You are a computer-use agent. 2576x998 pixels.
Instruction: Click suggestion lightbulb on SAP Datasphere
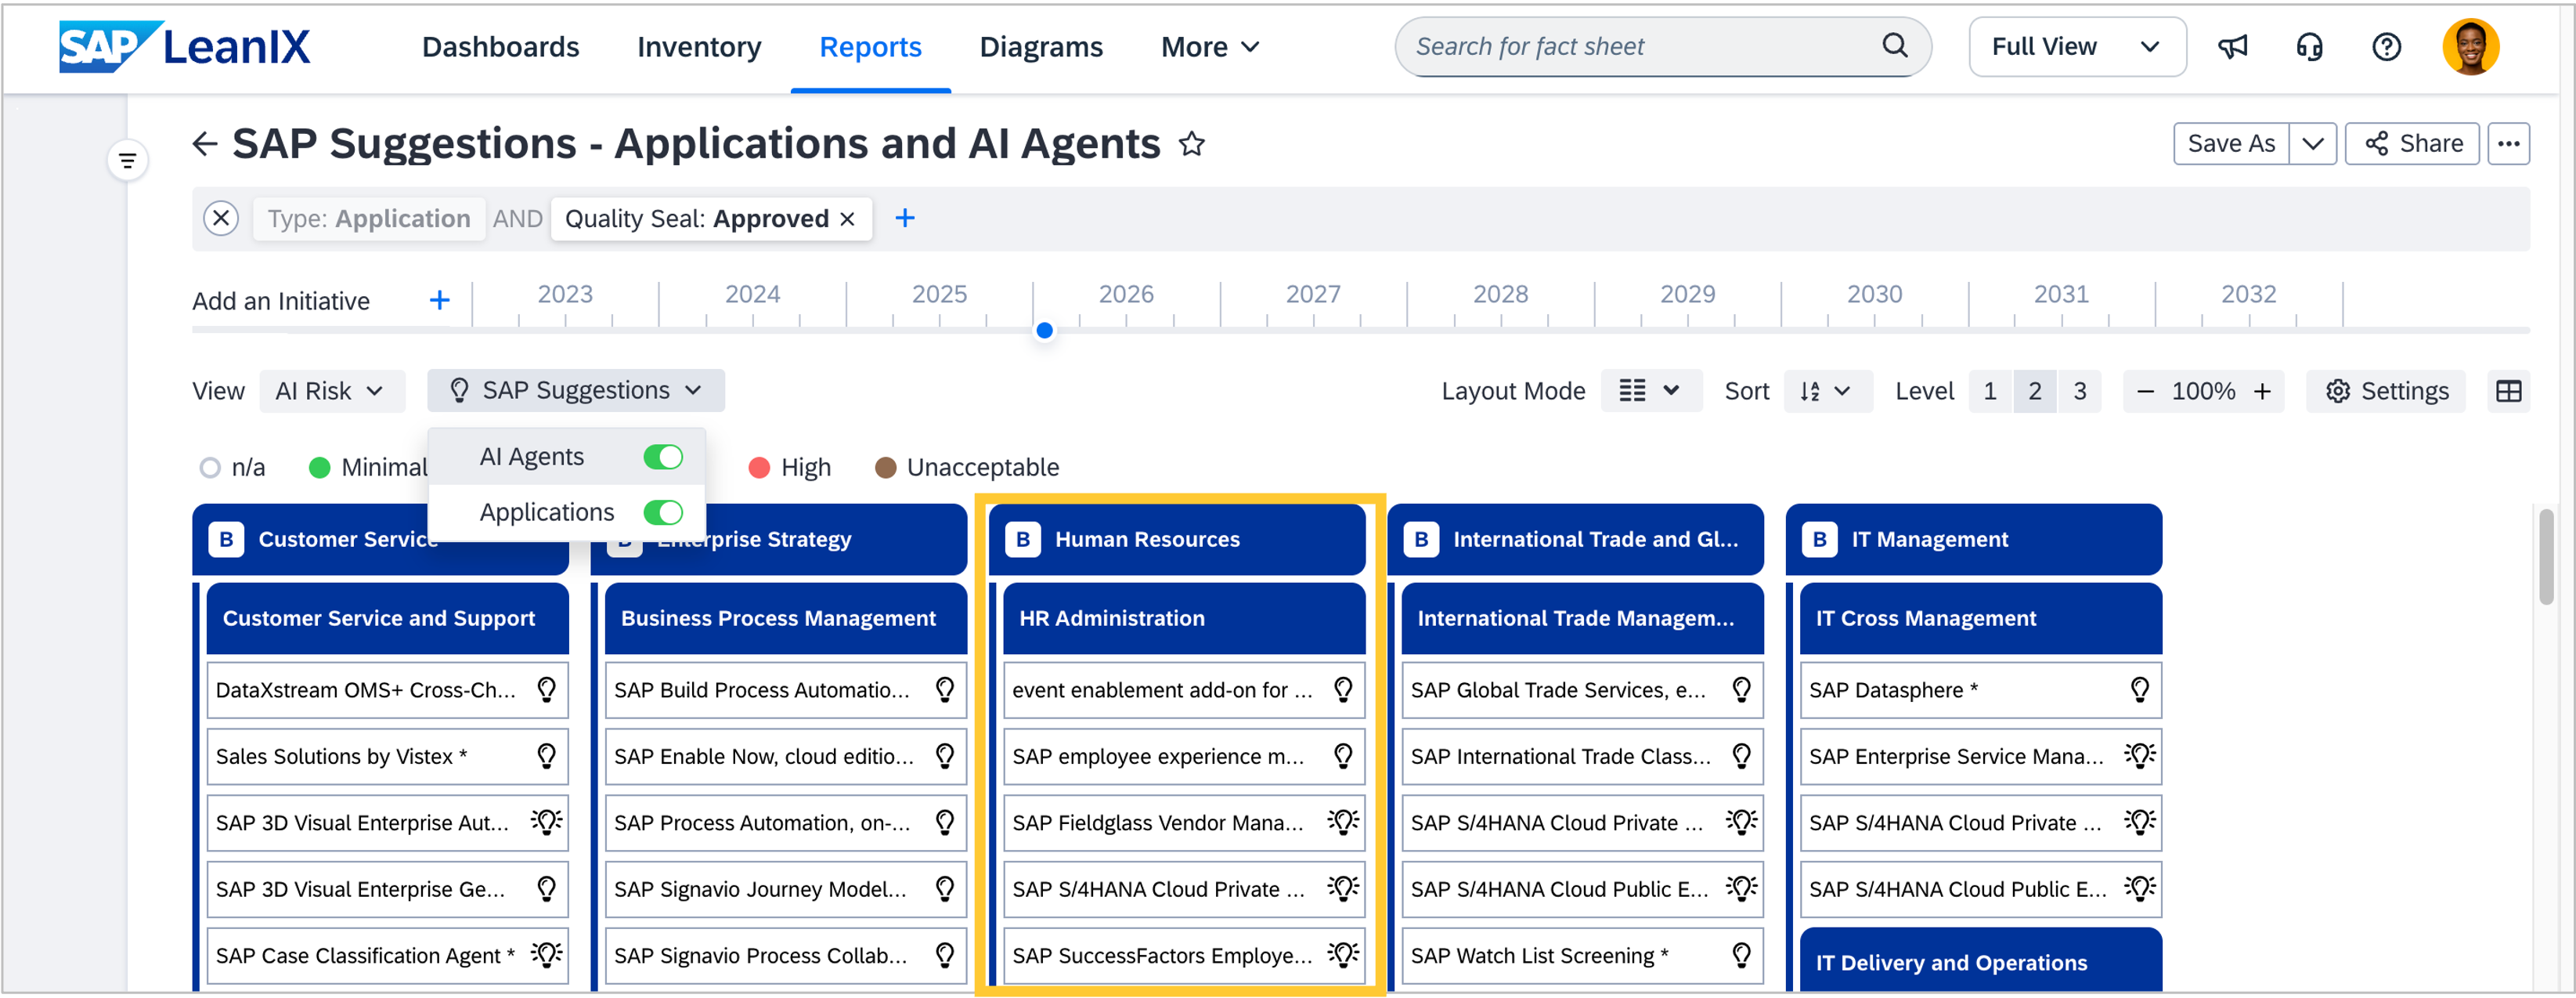(2139, 690)
